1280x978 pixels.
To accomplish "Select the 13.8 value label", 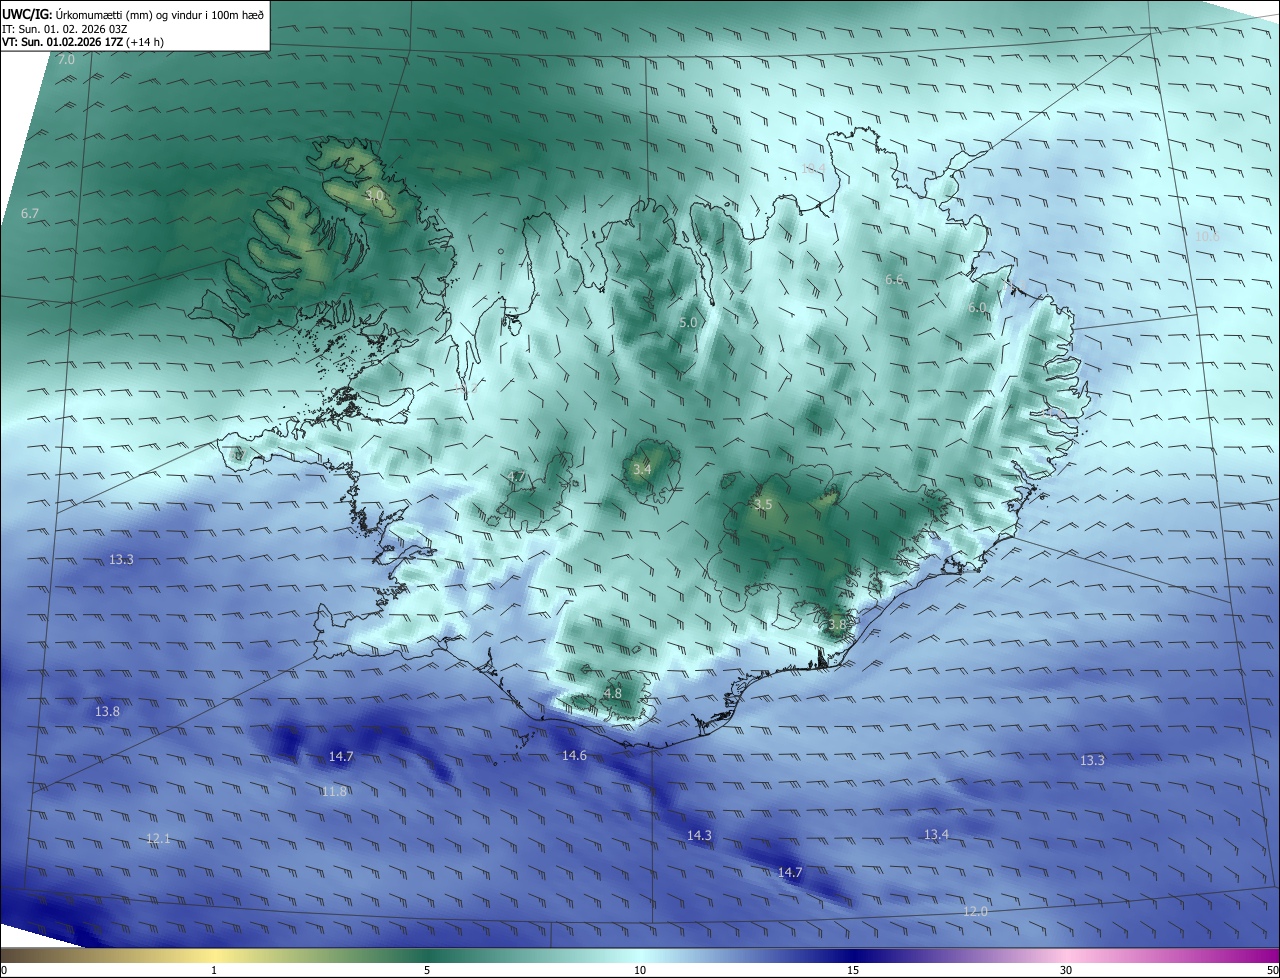I will tap(107, 712).
